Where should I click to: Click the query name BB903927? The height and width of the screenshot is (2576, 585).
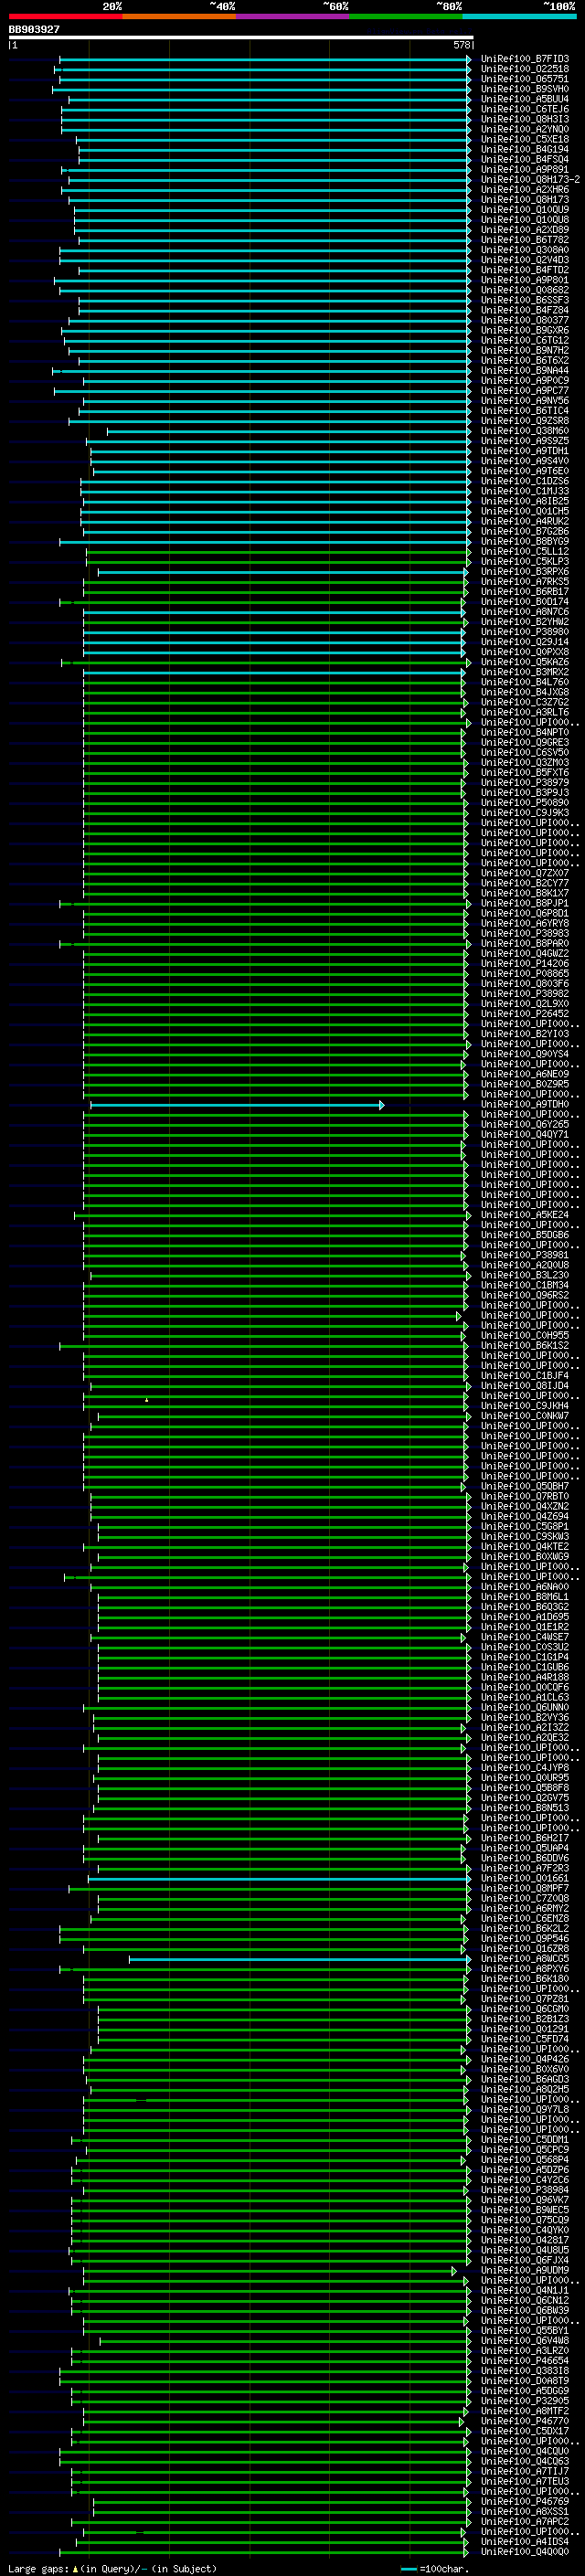[34, 30]
